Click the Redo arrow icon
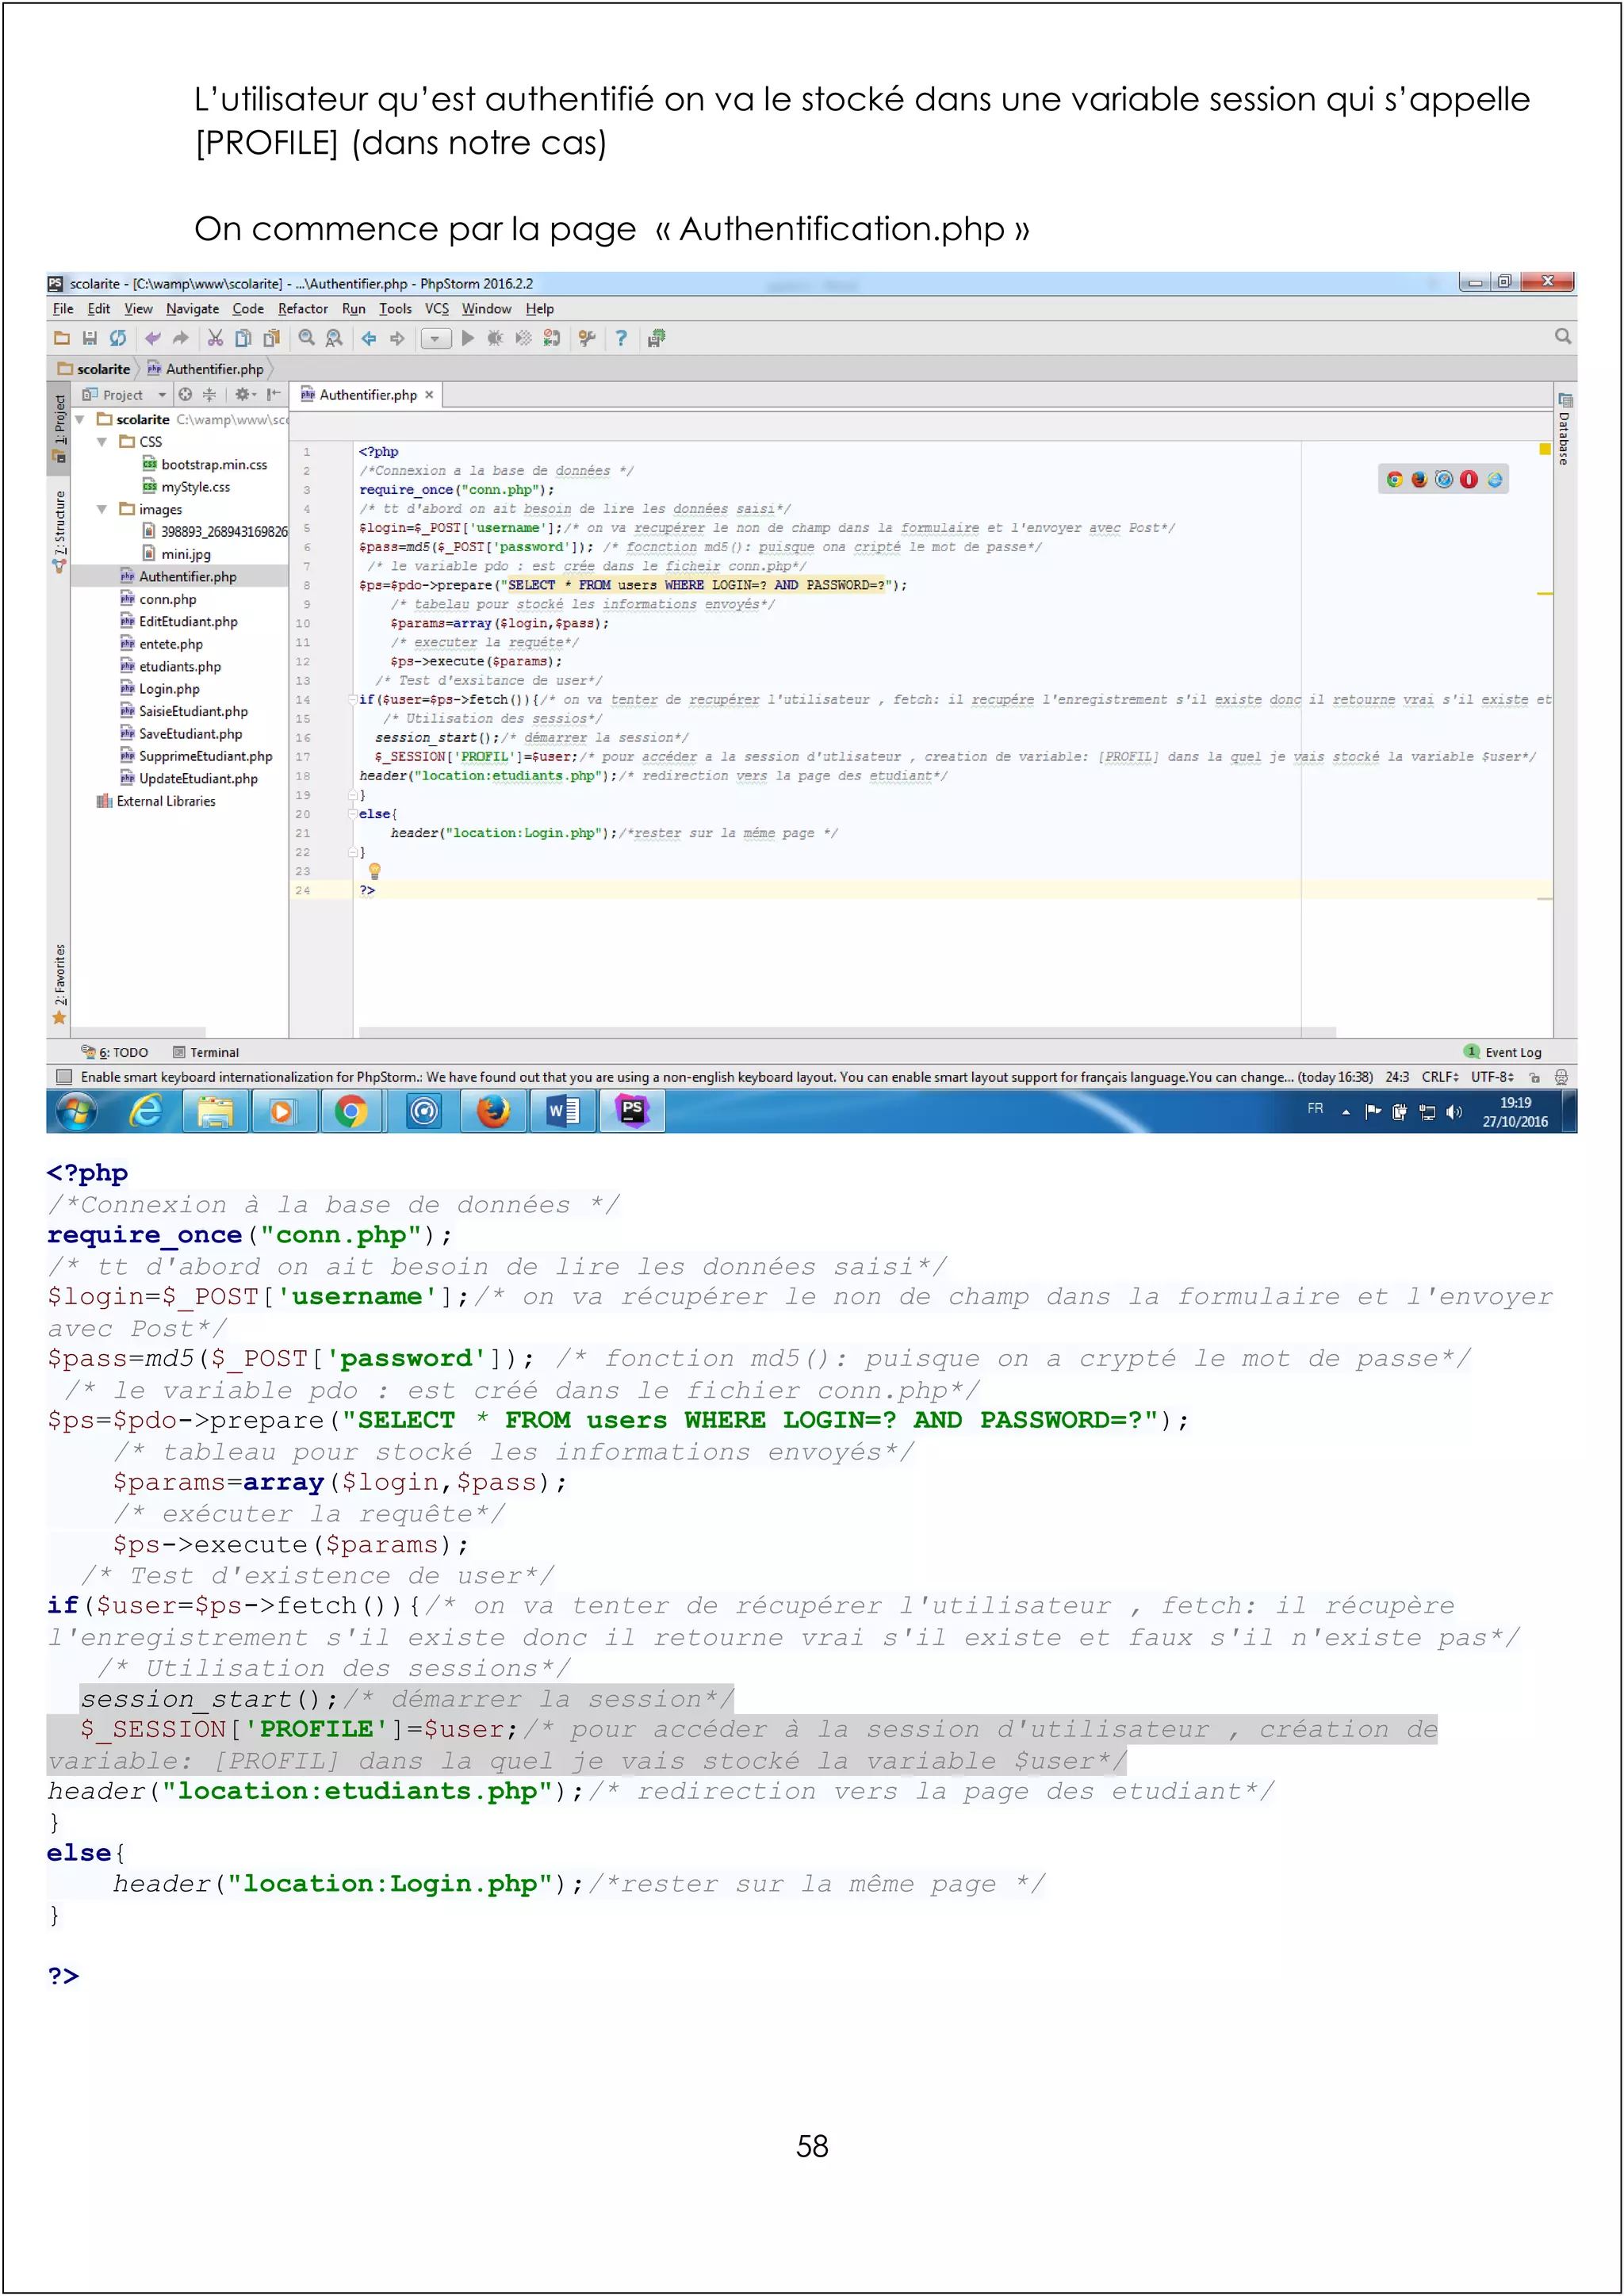This screenshot has width=1624, height=2296. coord(180,338)
